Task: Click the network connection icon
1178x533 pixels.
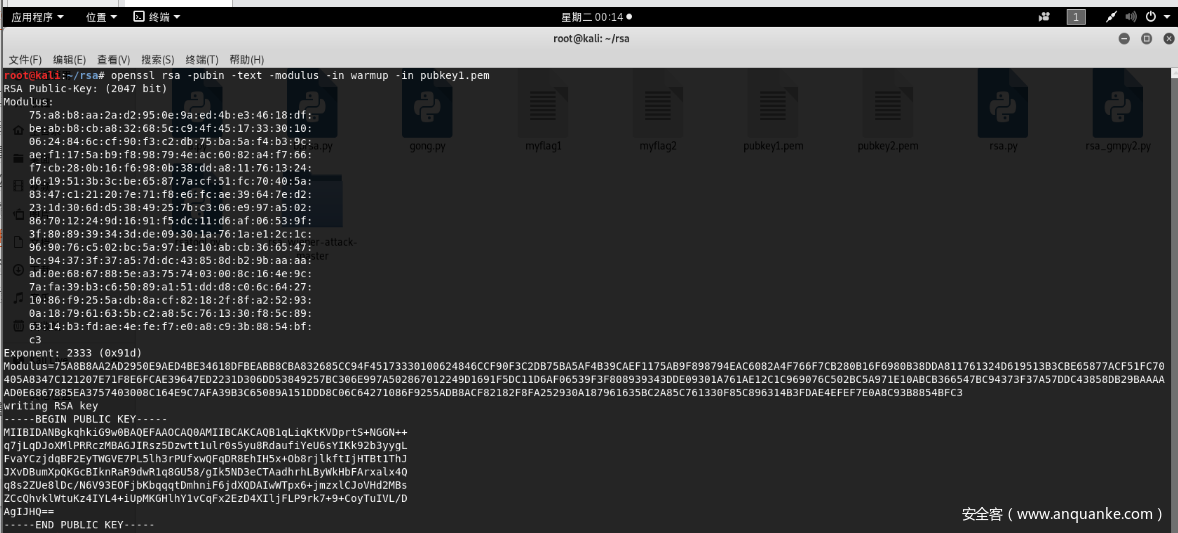Action: tap(1111, 17)
